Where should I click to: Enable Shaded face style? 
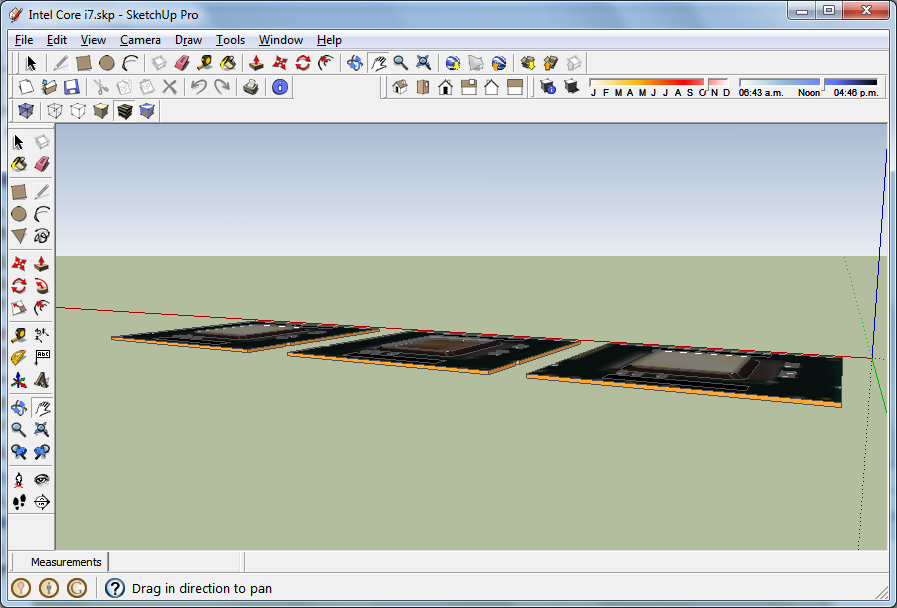click(x=101, y=110)
